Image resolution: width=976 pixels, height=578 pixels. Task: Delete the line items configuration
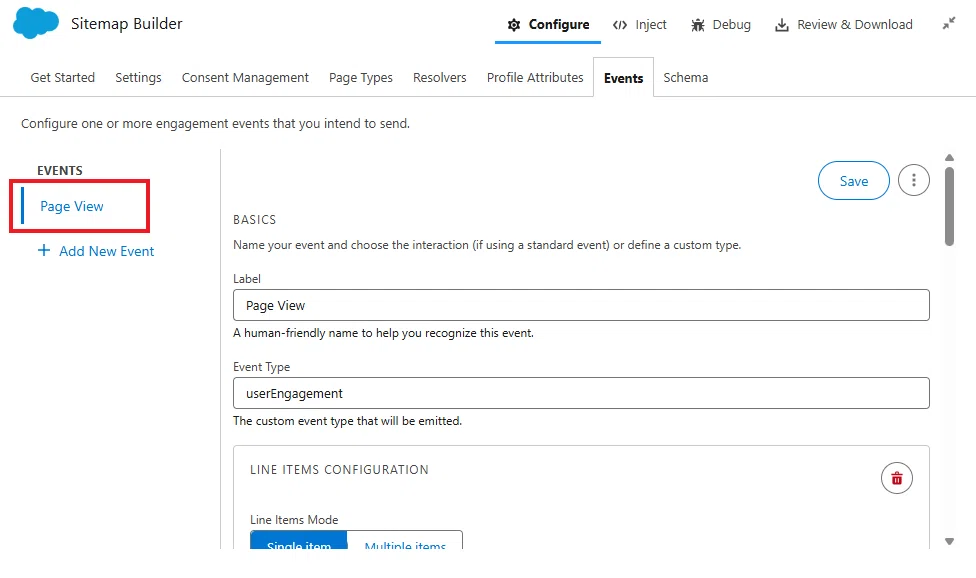click(x=896, y=478)
